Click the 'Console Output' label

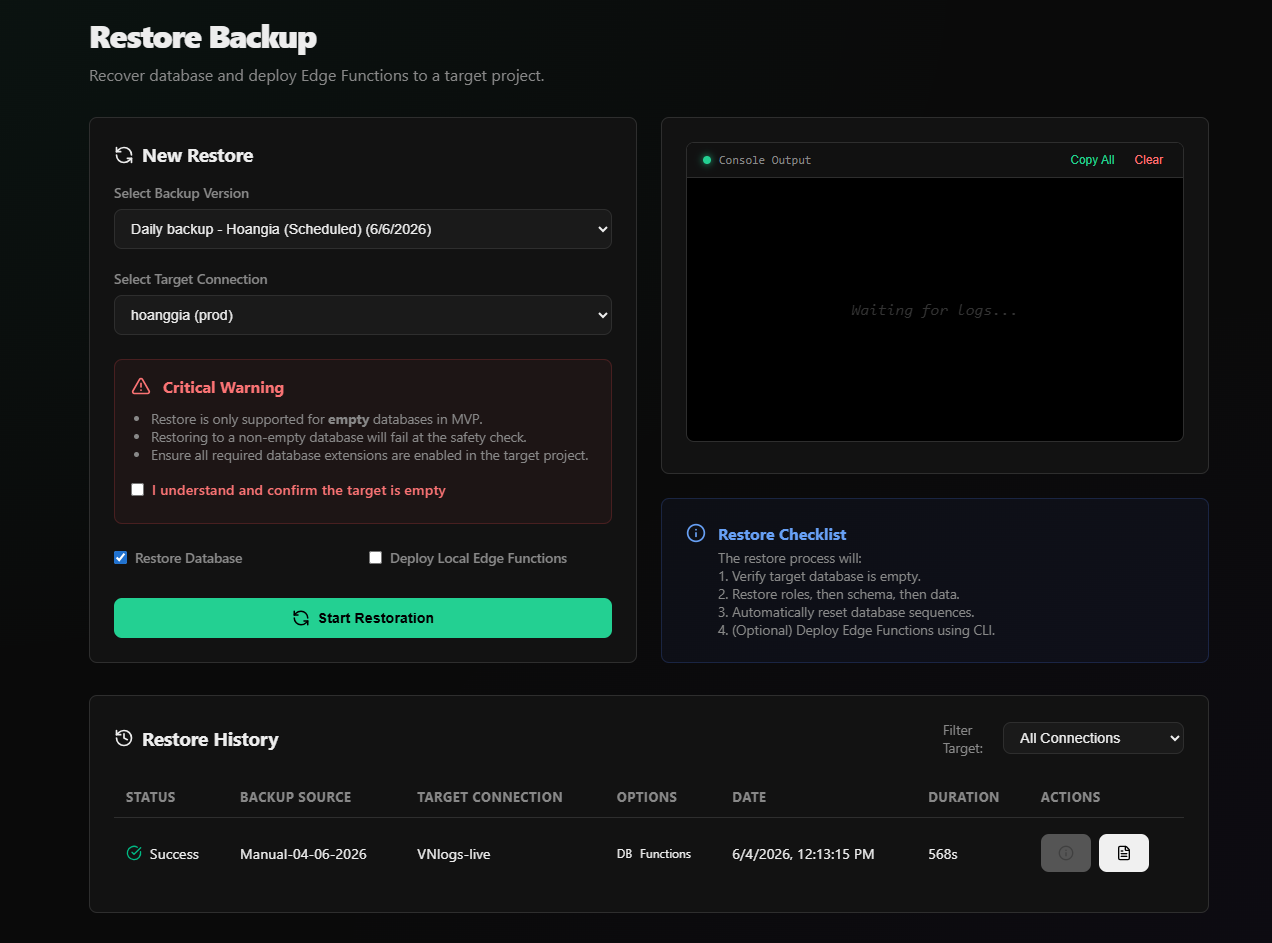pos(765,160)
